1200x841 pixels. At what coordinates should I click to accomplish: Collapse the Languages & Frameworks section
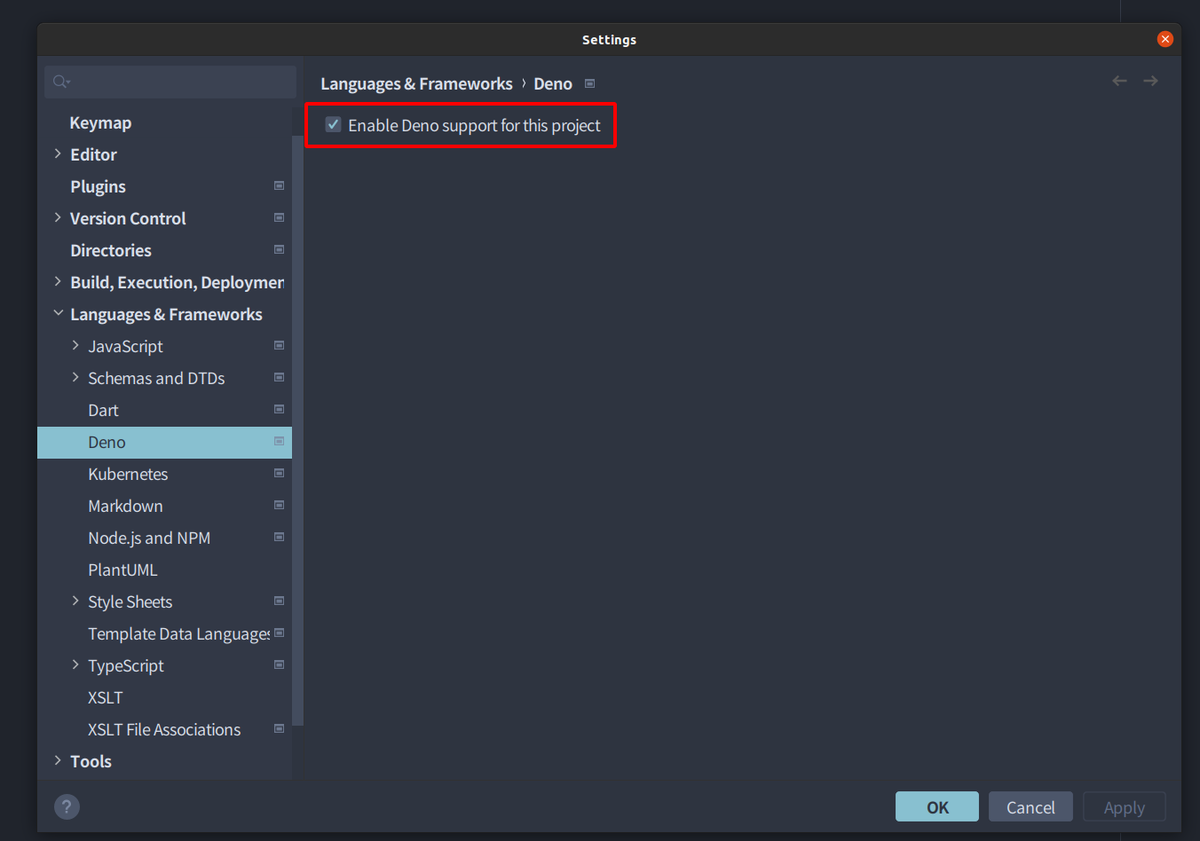(57, 313)
